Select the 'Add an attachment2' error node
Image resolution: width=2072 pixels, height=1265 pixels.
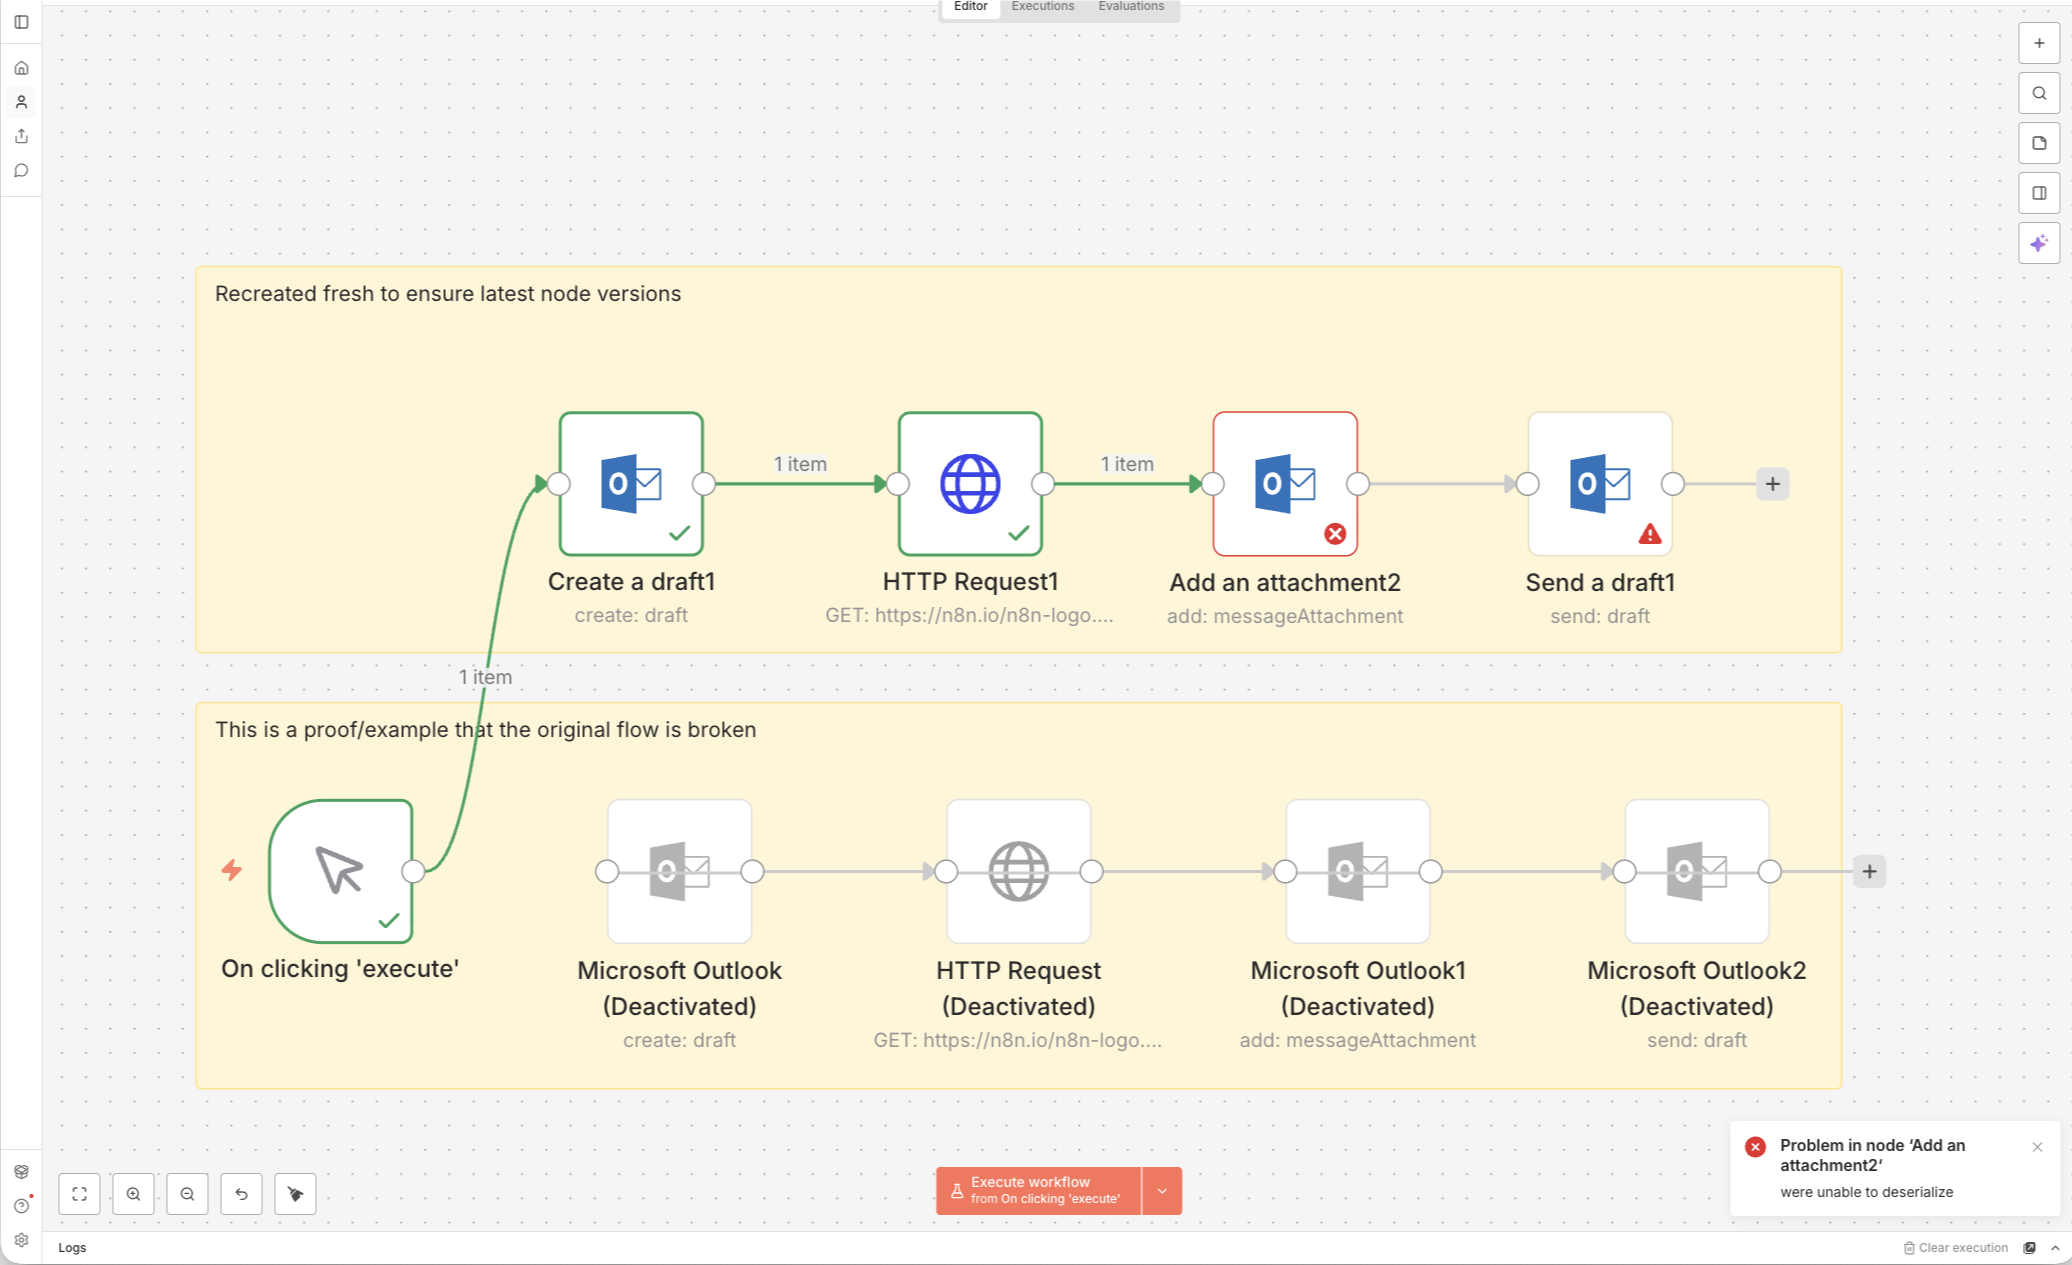click(x=1285, y=484)
